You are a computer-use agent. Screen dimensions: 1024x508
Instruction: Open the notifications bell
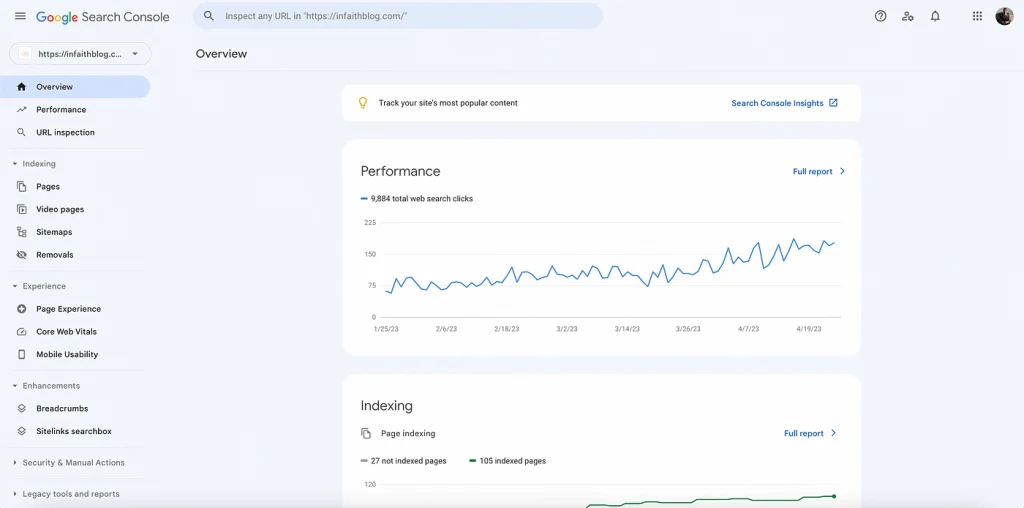(x=935, y=16)
